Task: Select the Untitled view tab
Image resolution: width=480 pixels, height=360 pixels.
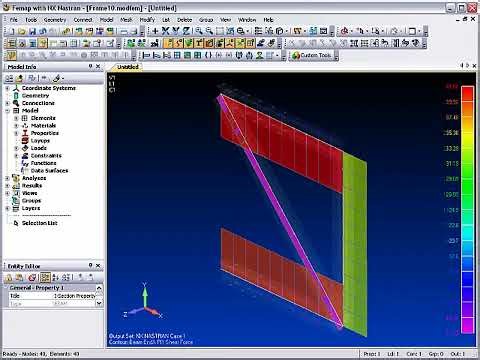Action: click(x=127, y=67)
